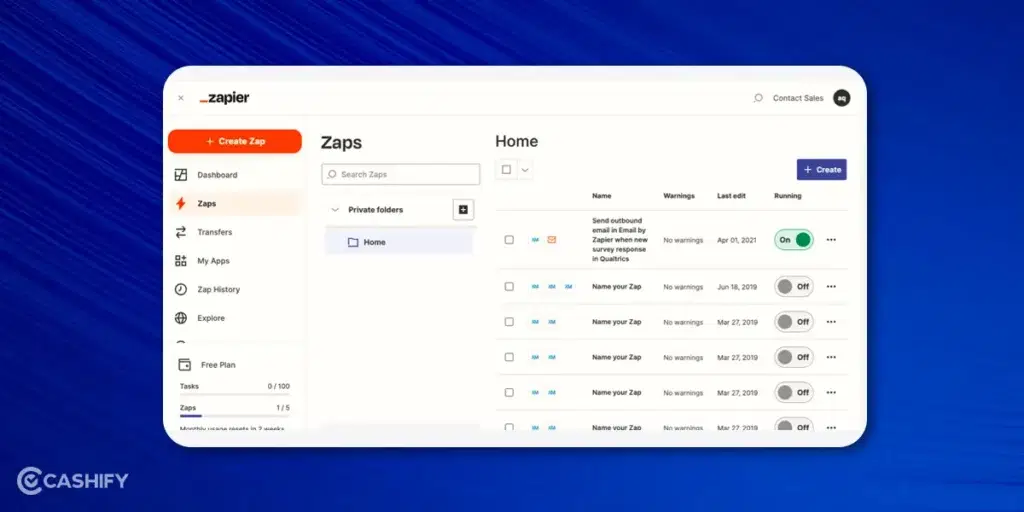Click the Zaps page heading
Image resolution: width=1024 pixels, height=512 pixels.
(341, 143)
